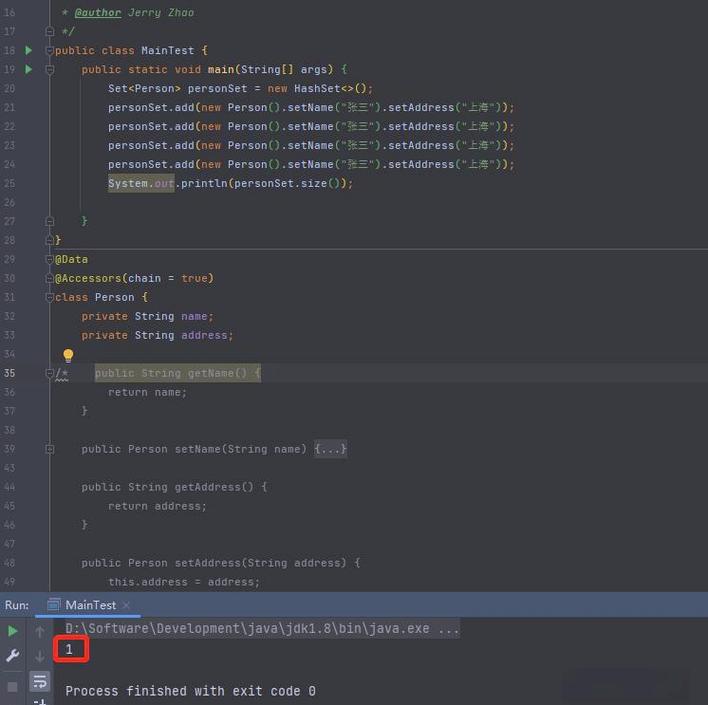Click 'personSet' variable declaration on line 20

pos(217,88)
